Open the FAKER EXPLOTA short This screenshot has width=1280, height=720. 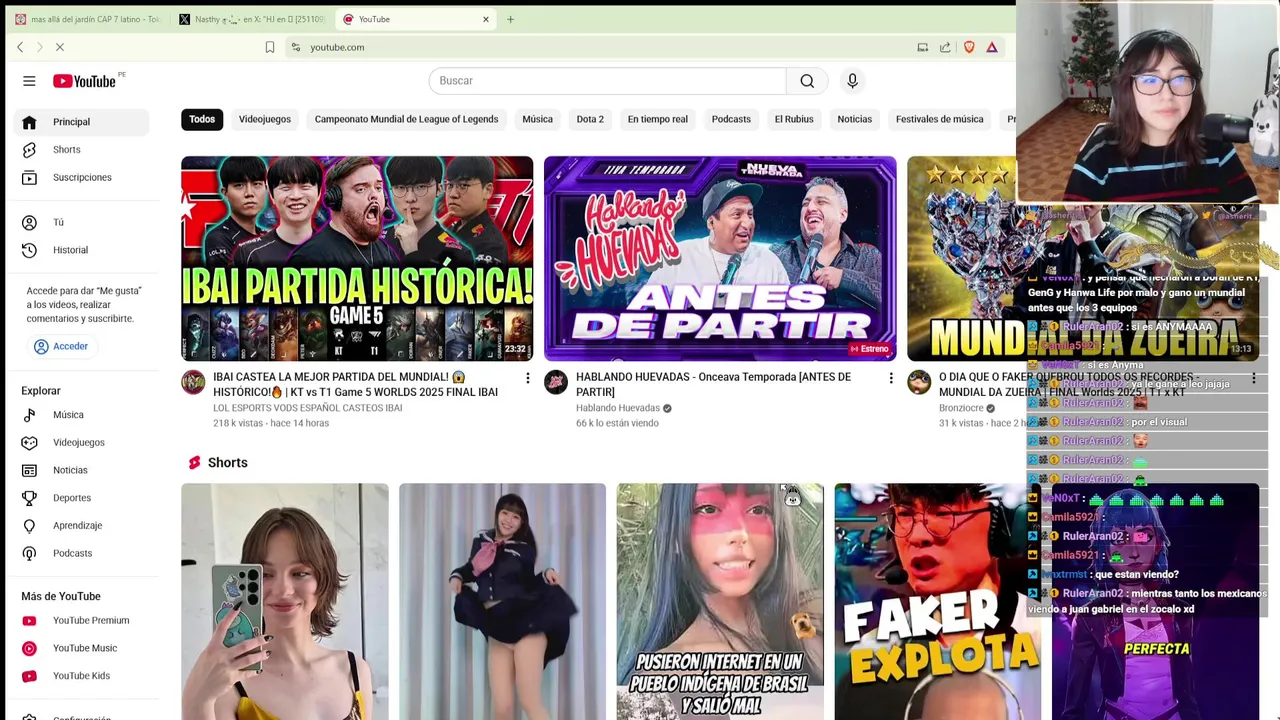(937, 601)
